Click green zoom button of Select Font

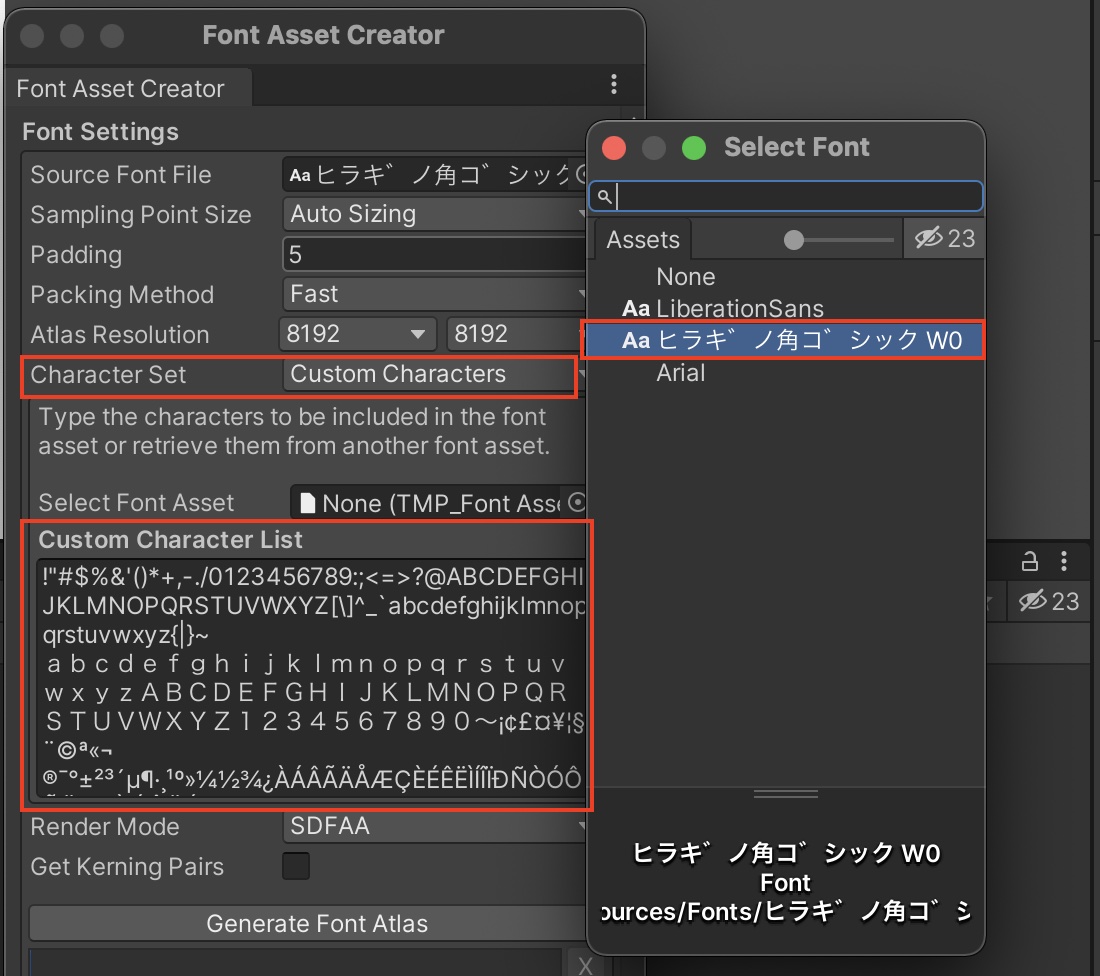(x=694, y=148)
